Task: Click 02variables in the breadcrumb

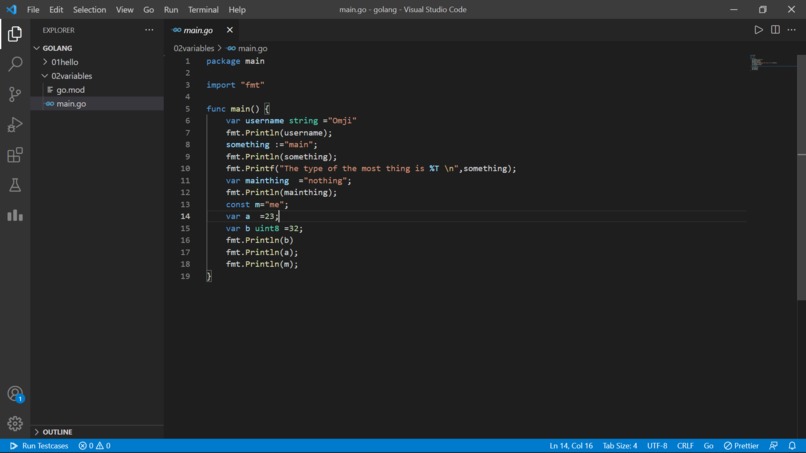Action: click(194, 48)
